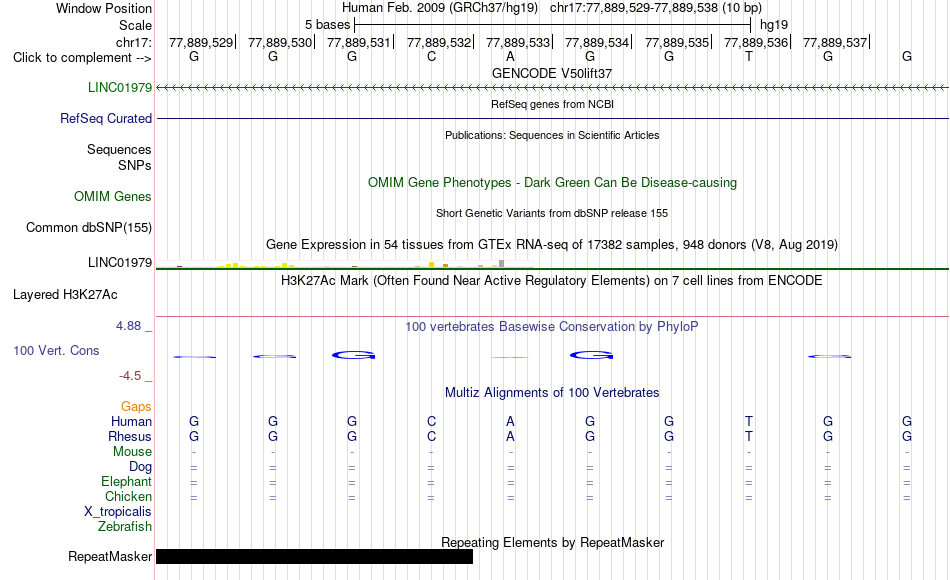Click base A in the complement sequence row
This screenshot has height=580, width=950.
(510, 56)
